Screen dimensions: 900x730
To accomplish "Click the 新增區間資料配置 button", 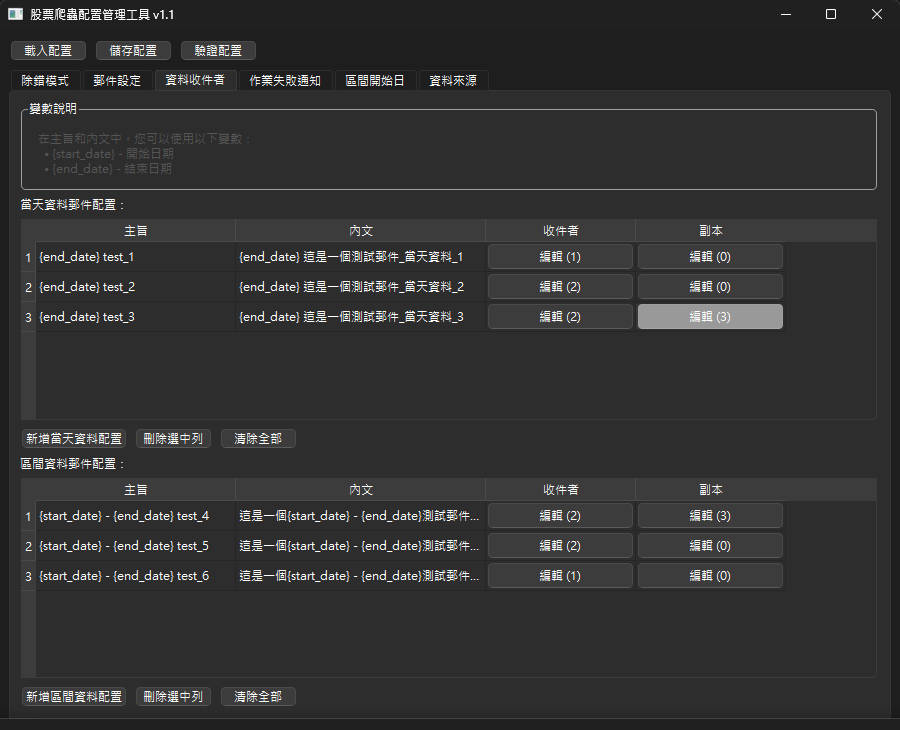I will coord(74,696).
